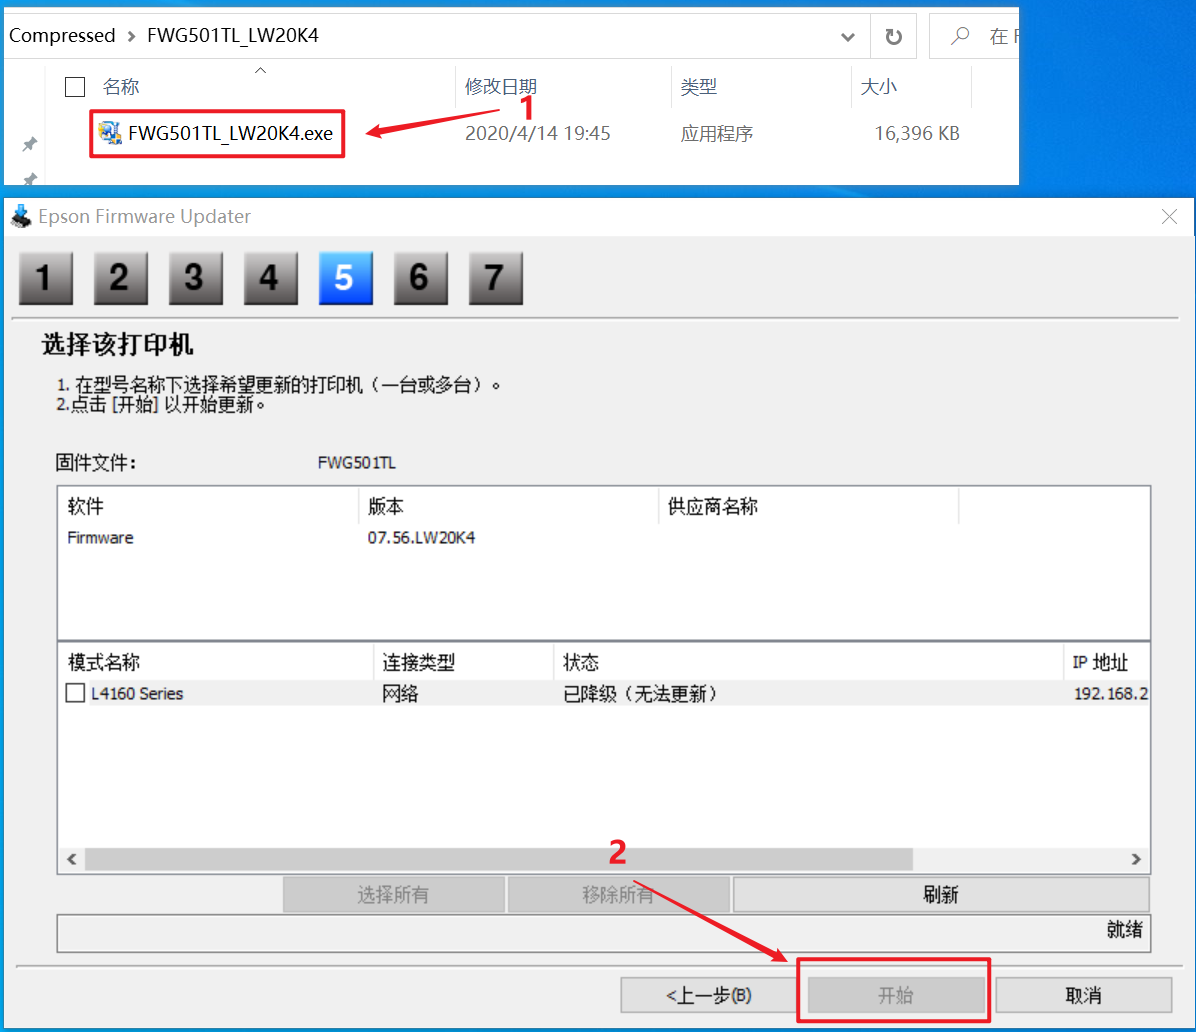The image size is (1196, 1032).
Task: Click status text 已降级（无法更新）
Action: point(640,693)
